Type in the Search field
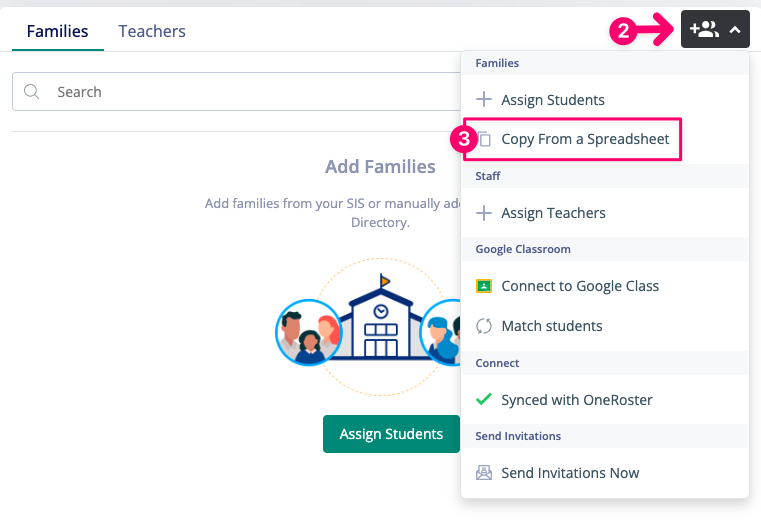The width and height of the screenshot is (761, 527). [x=250, y=92]
